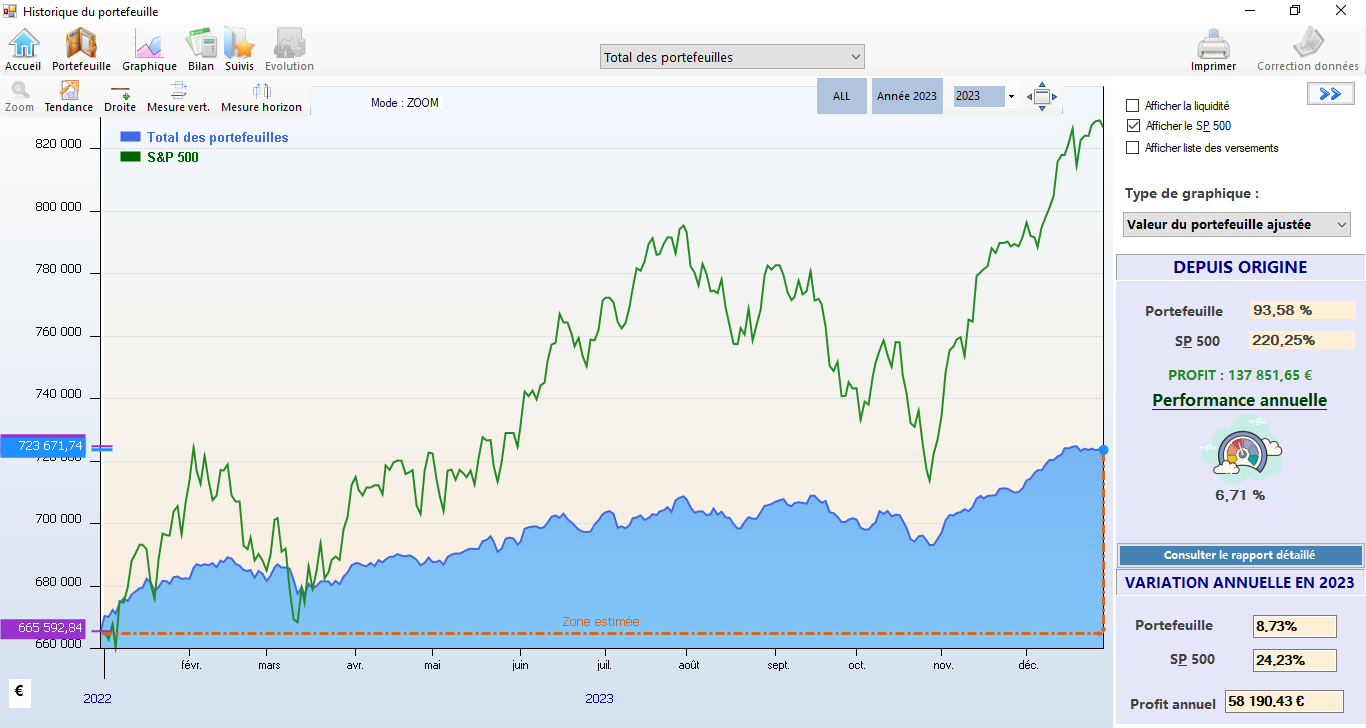The image size is (1366, 728).
Task: Click the 723 671,74 value marker
Action: pos(44,446)
